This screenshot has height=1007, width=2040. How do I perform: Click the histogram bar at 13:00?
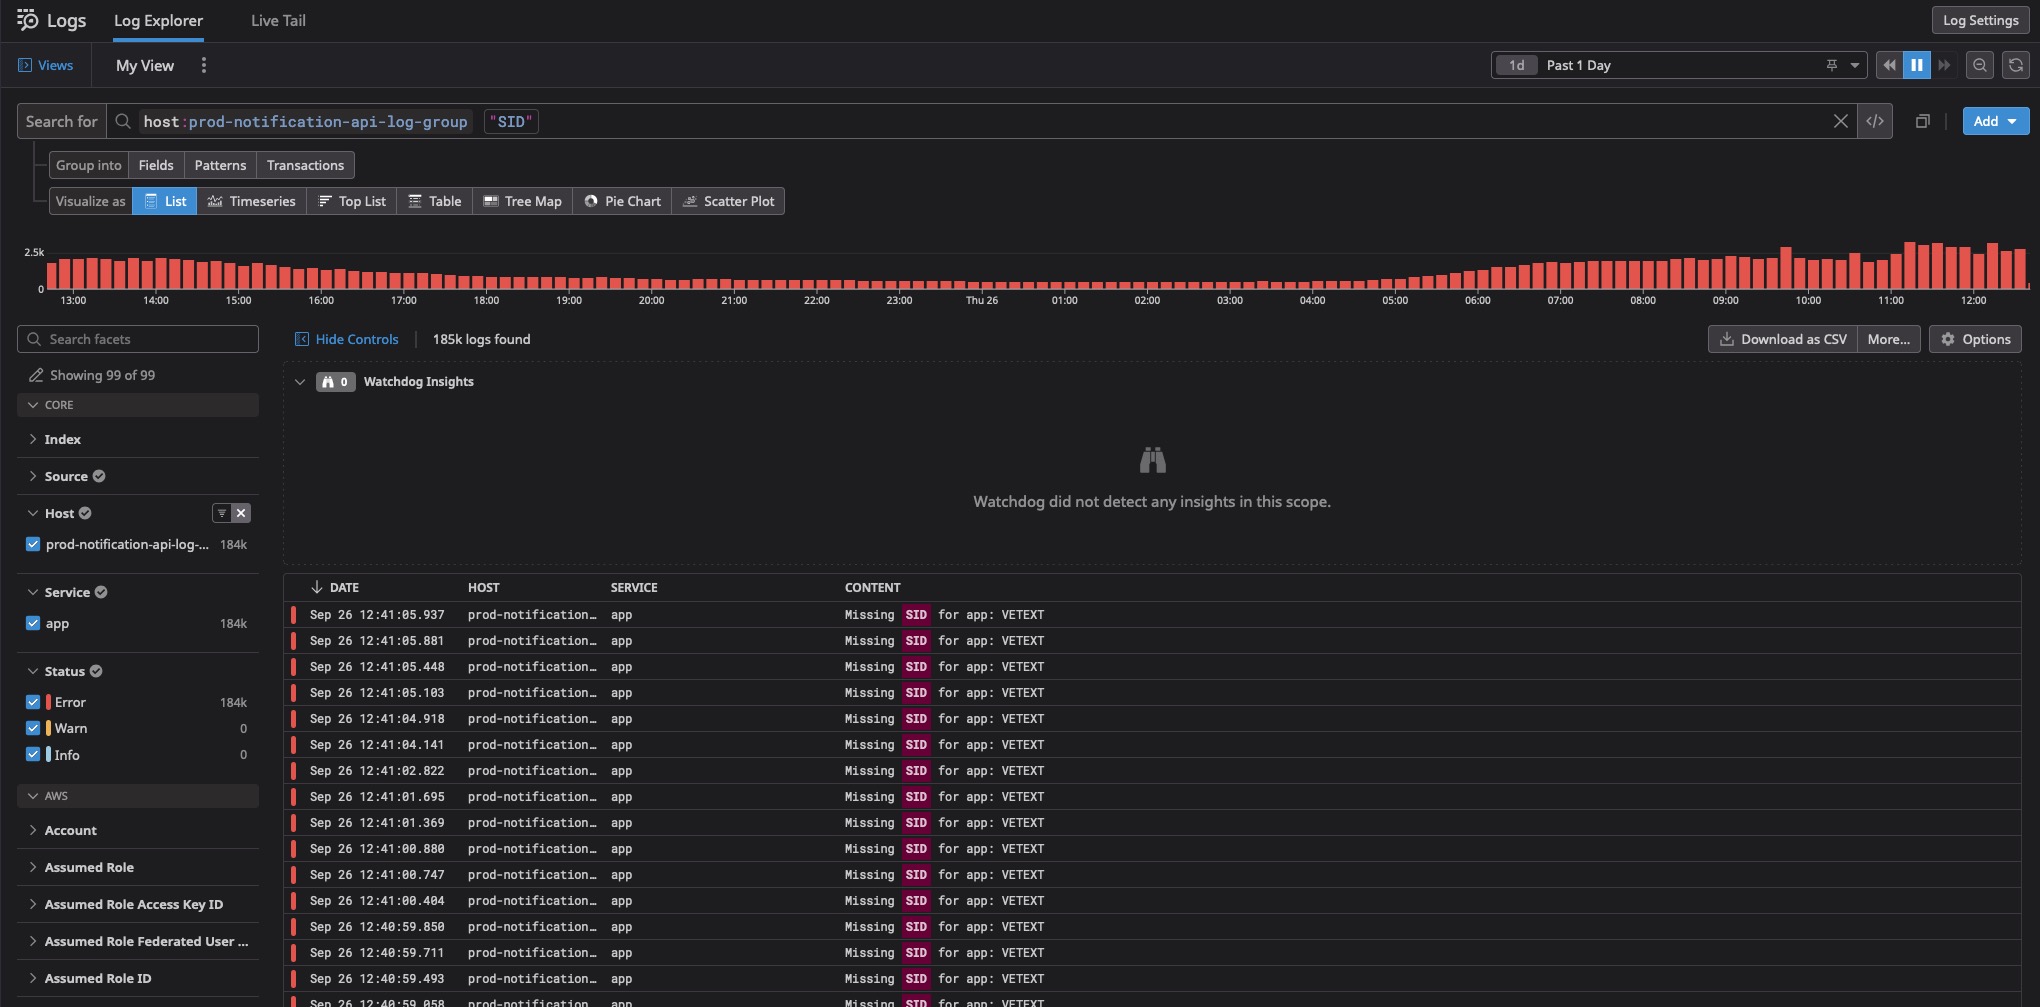point(78,274)
